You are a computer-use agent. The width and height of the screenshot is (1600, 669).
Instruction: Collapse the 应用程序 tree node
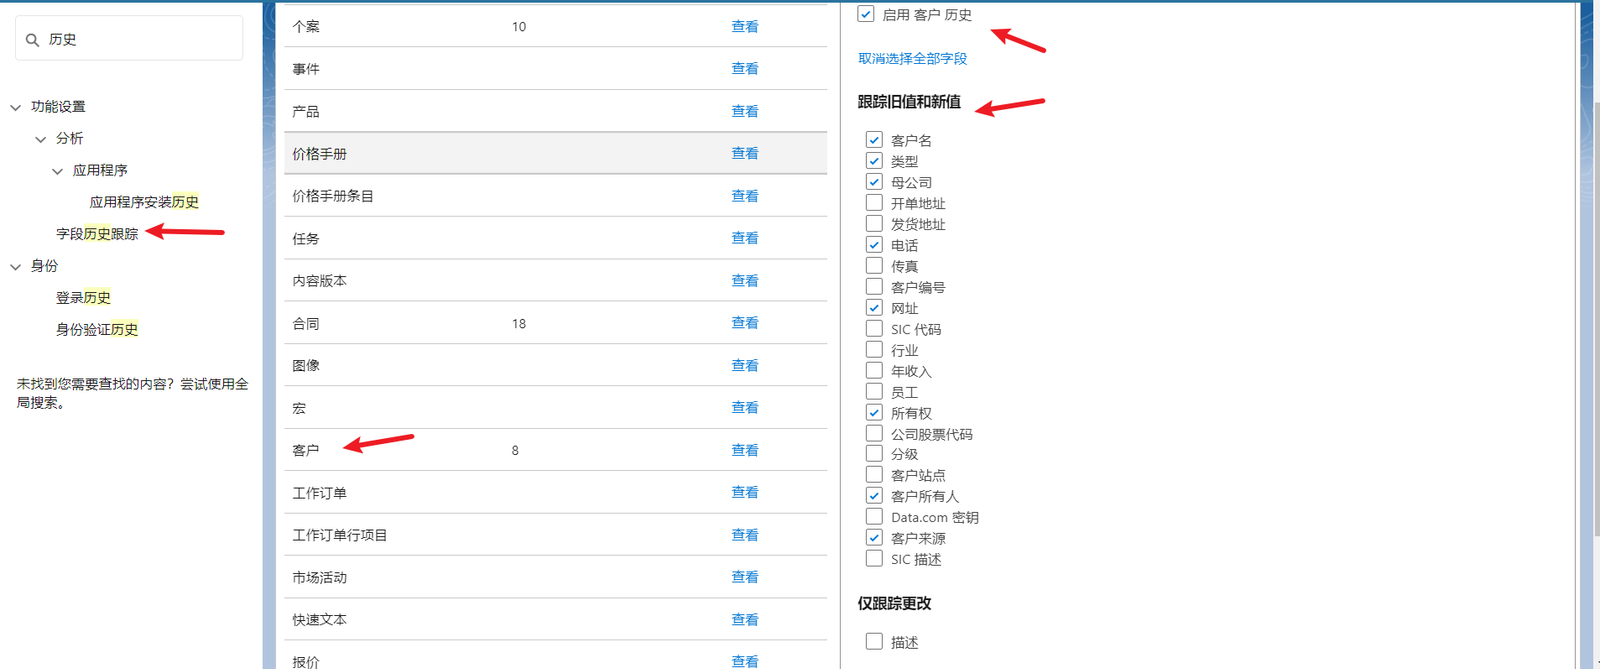tap(58, 171)
